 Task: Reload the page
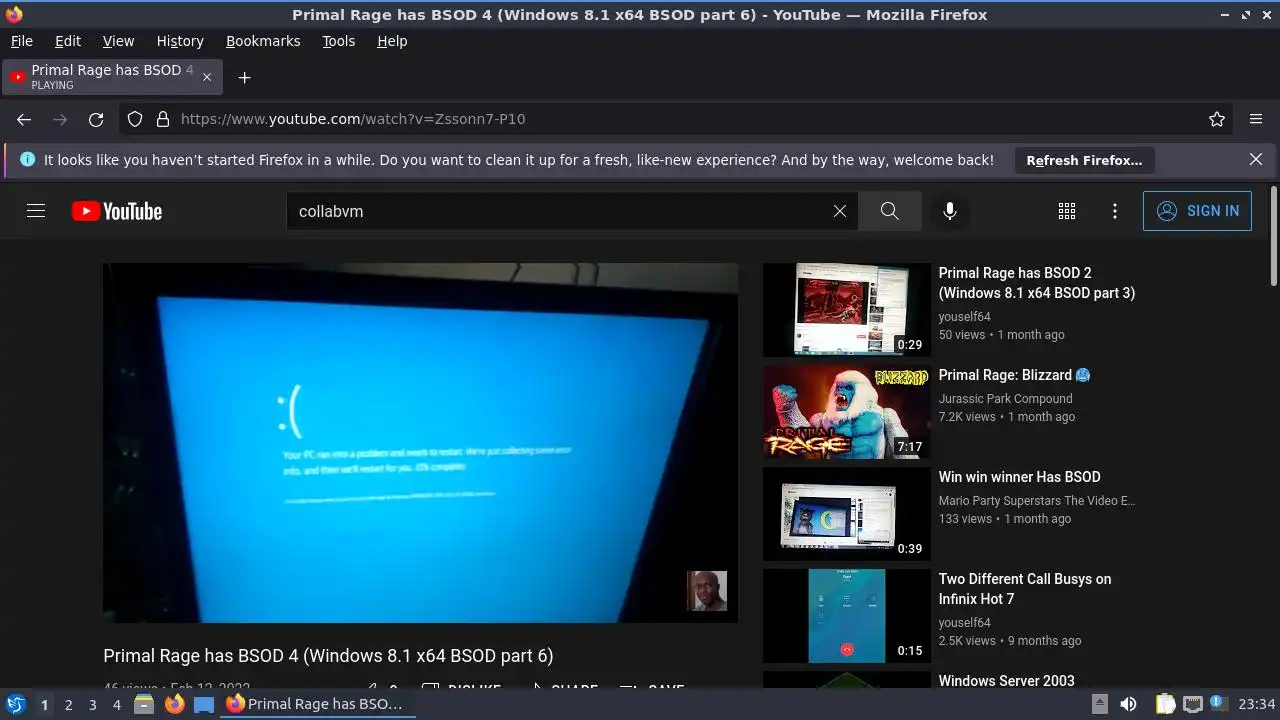tap(96, 119)
